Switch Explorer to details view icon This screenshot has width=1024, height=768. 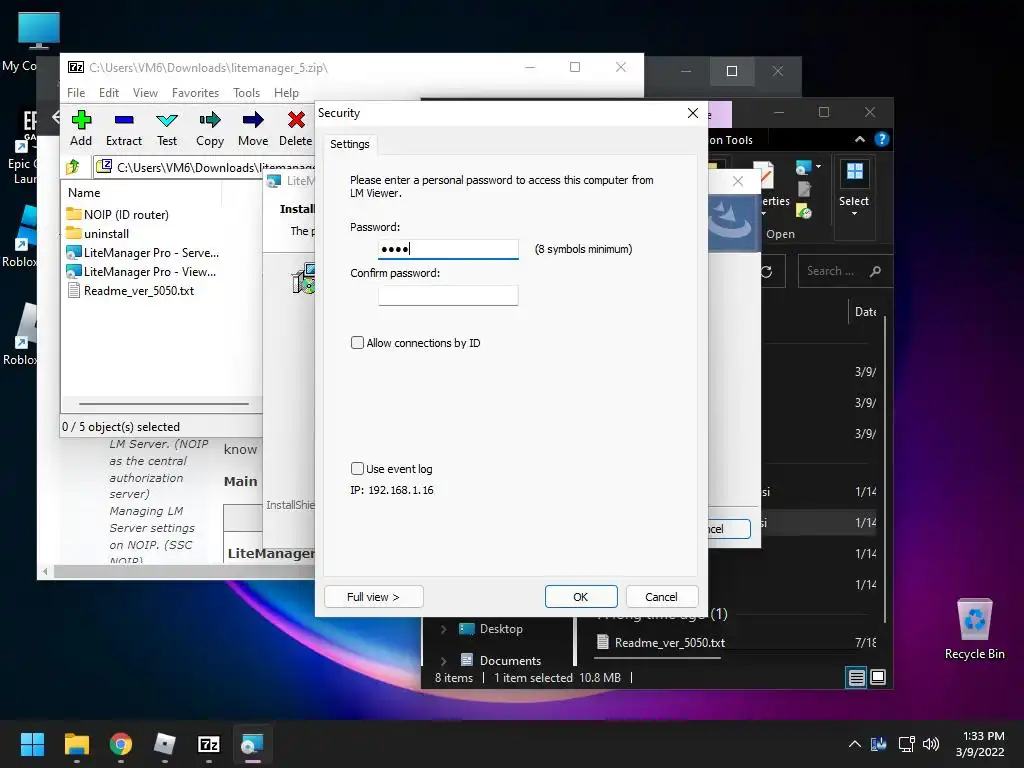(x=856, y=677)
